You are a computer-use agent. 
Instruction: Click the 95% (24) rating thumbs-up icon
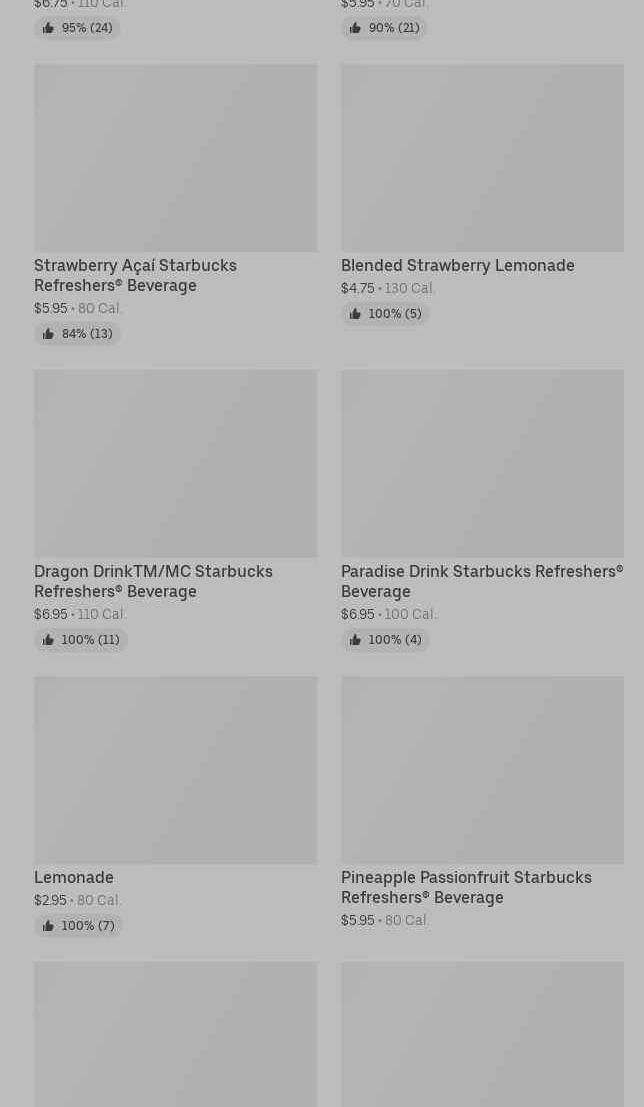point(48,28)
